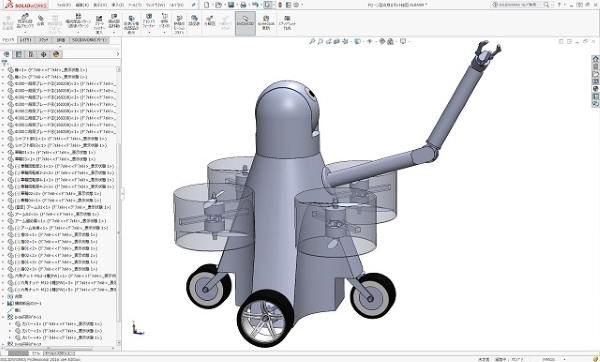Click the Save icon in the top toolbar
600x362 pixels.
pos(231,5)
